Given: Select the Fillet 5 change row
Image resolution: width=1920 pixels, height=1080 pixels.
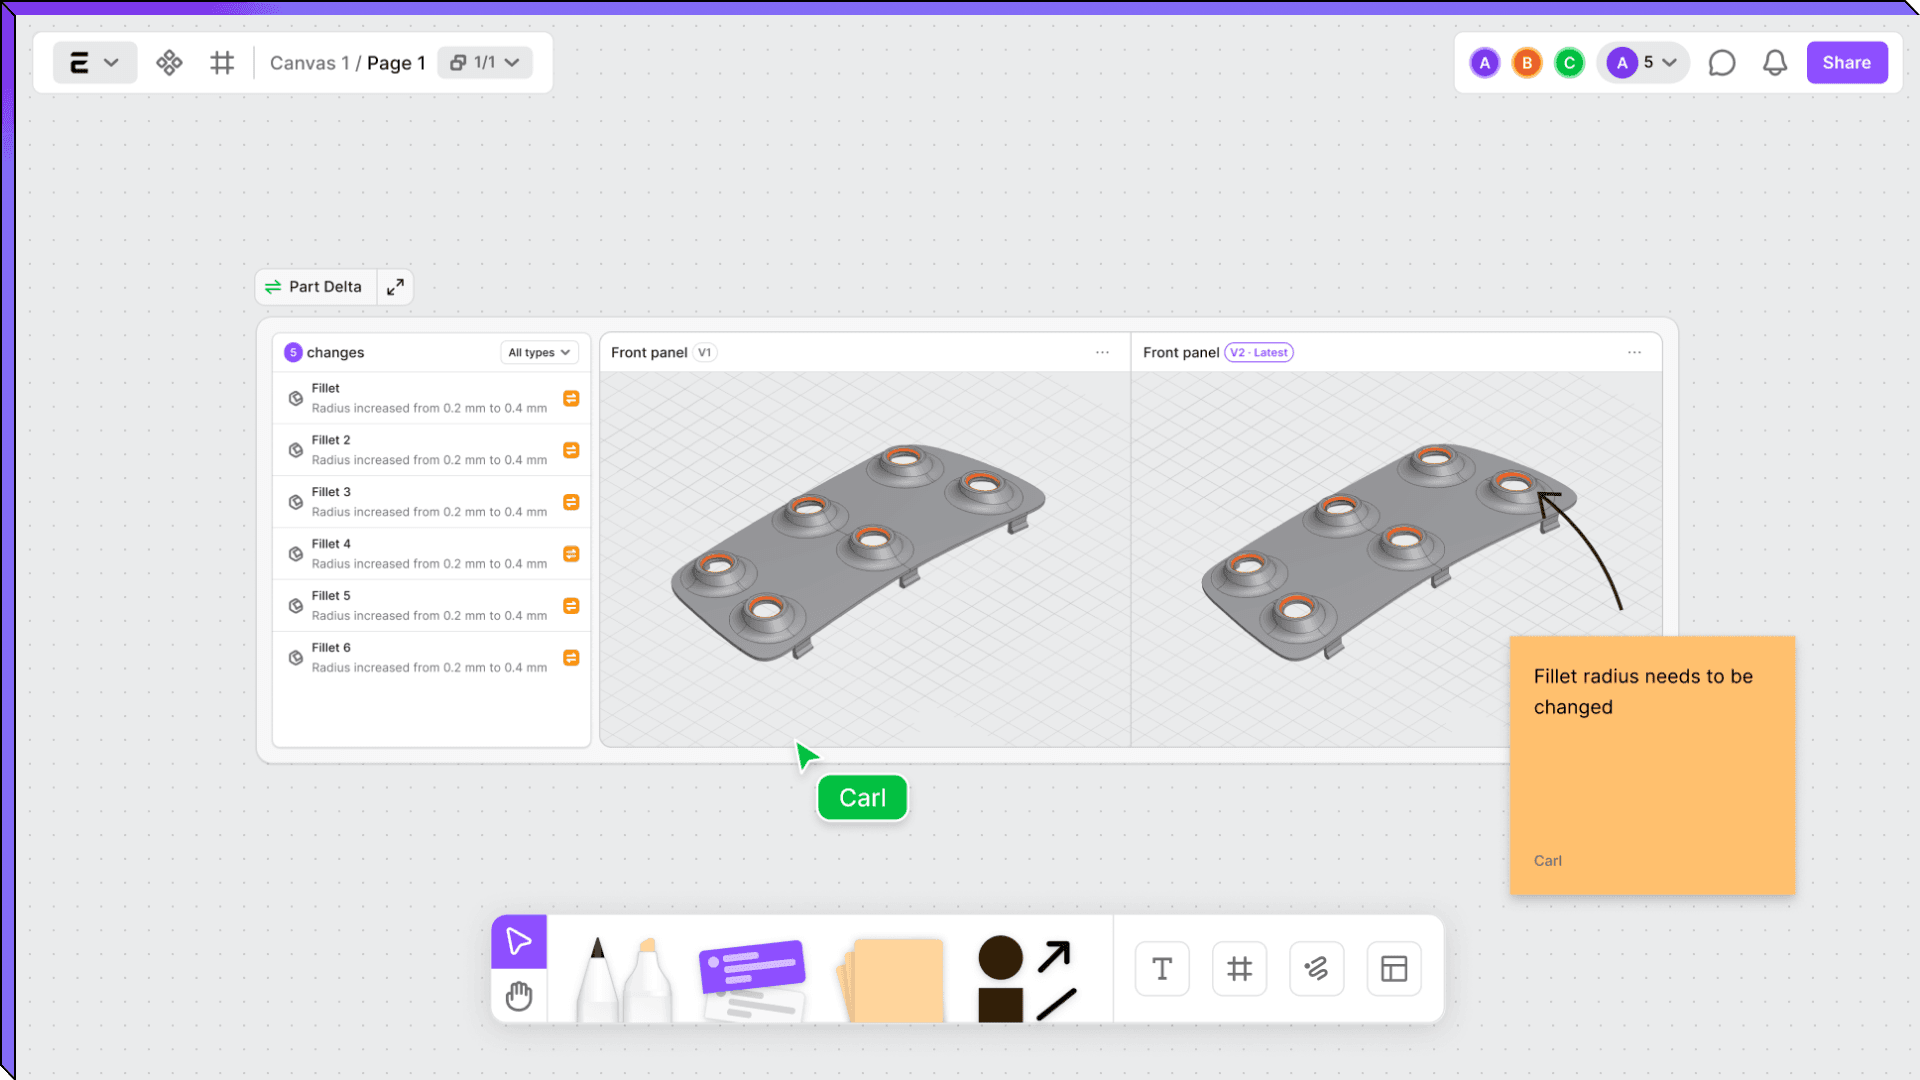Looking at the screenshot, I should 431,606.
